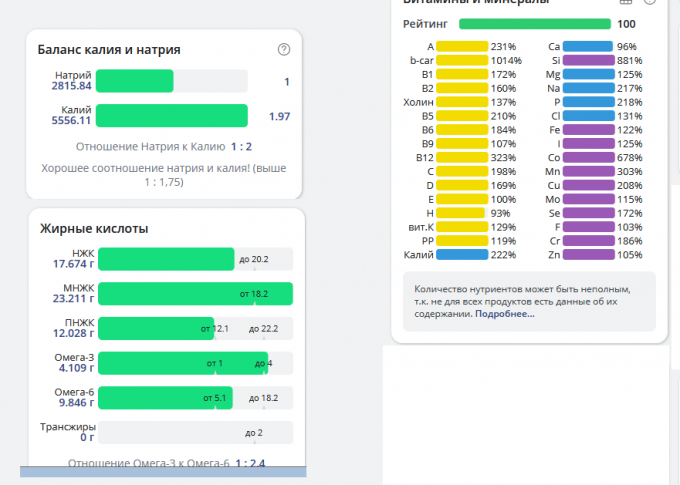Click the yellow vitamin C bar
Screen dimensions: 680x485
462,171
